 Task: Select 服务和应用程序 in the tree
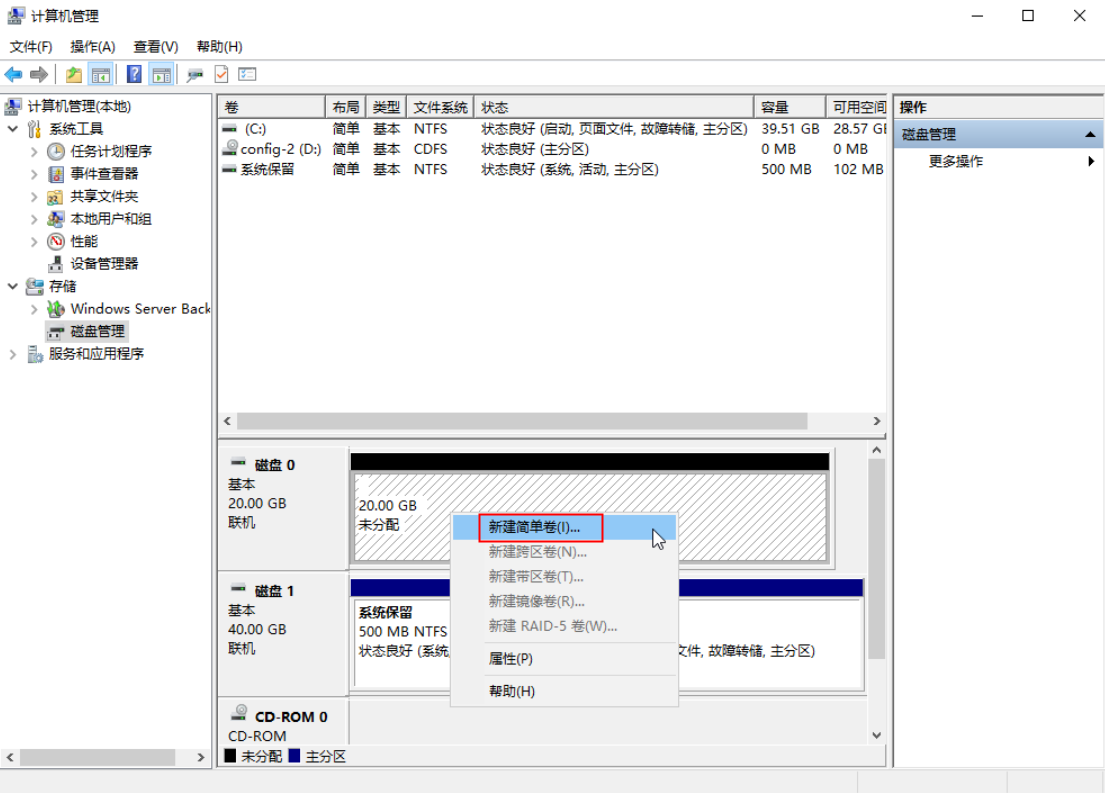click(x=96, y=354)
